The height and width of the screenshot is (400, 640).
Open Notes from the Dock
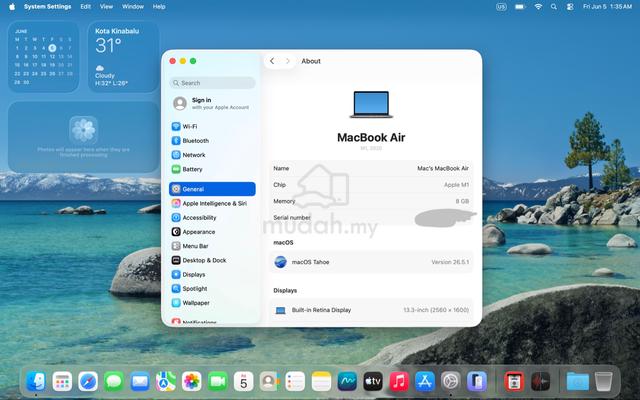[321, 382]
